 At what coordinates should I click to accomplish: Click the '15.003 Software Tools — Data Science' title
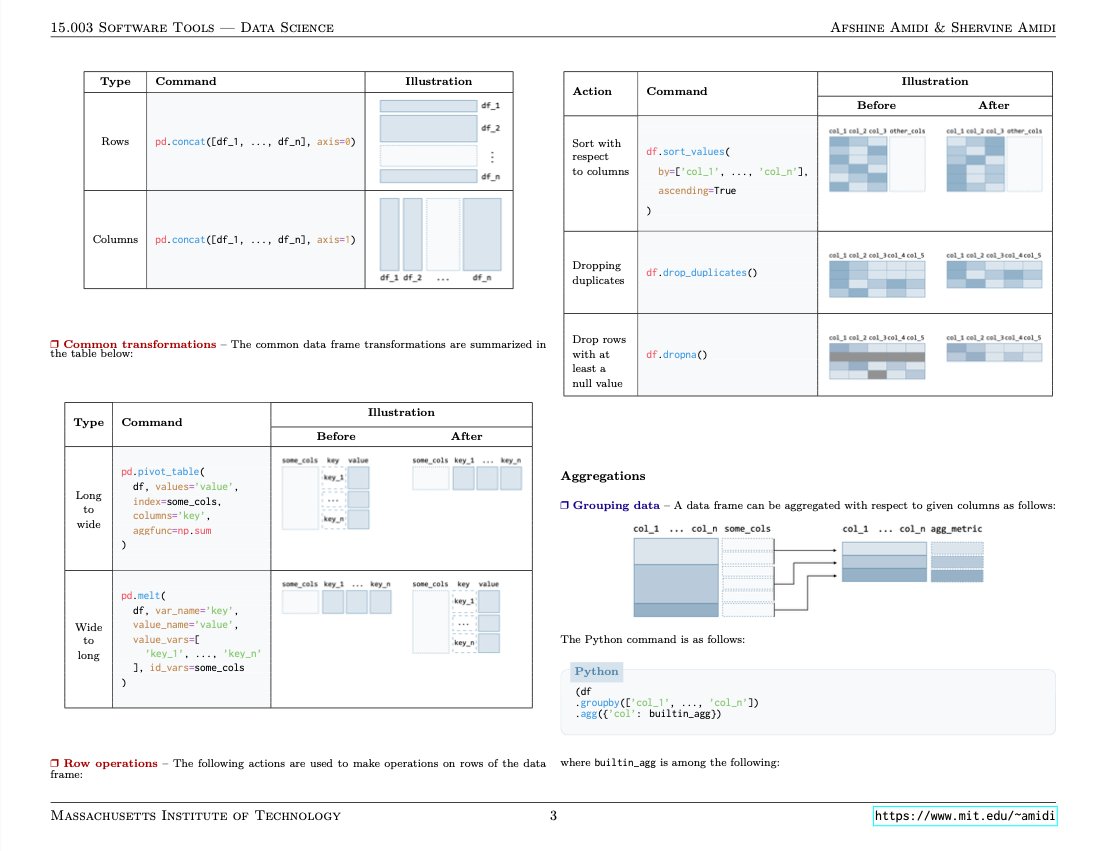[x=192, y=27]
